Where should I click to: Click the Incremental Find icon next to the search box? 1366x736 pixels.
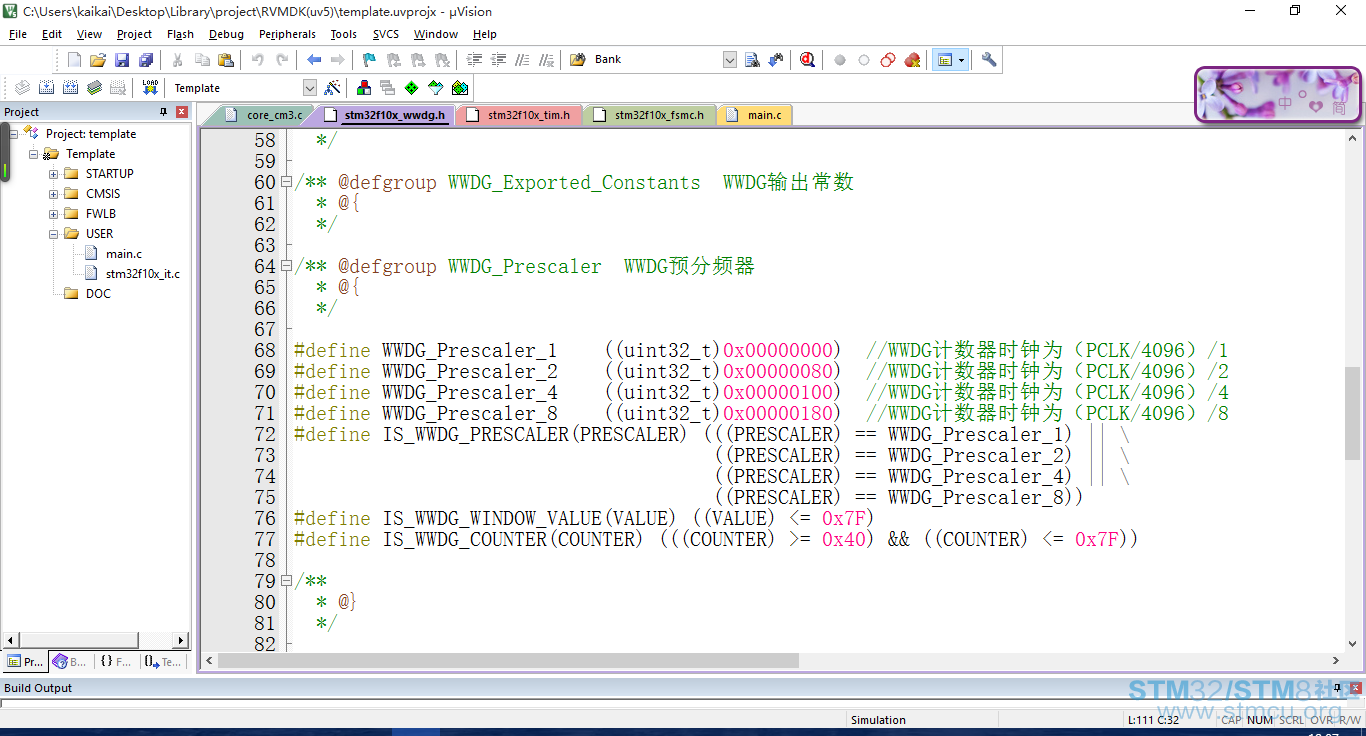pyautogui.click(x=776, y=60)
